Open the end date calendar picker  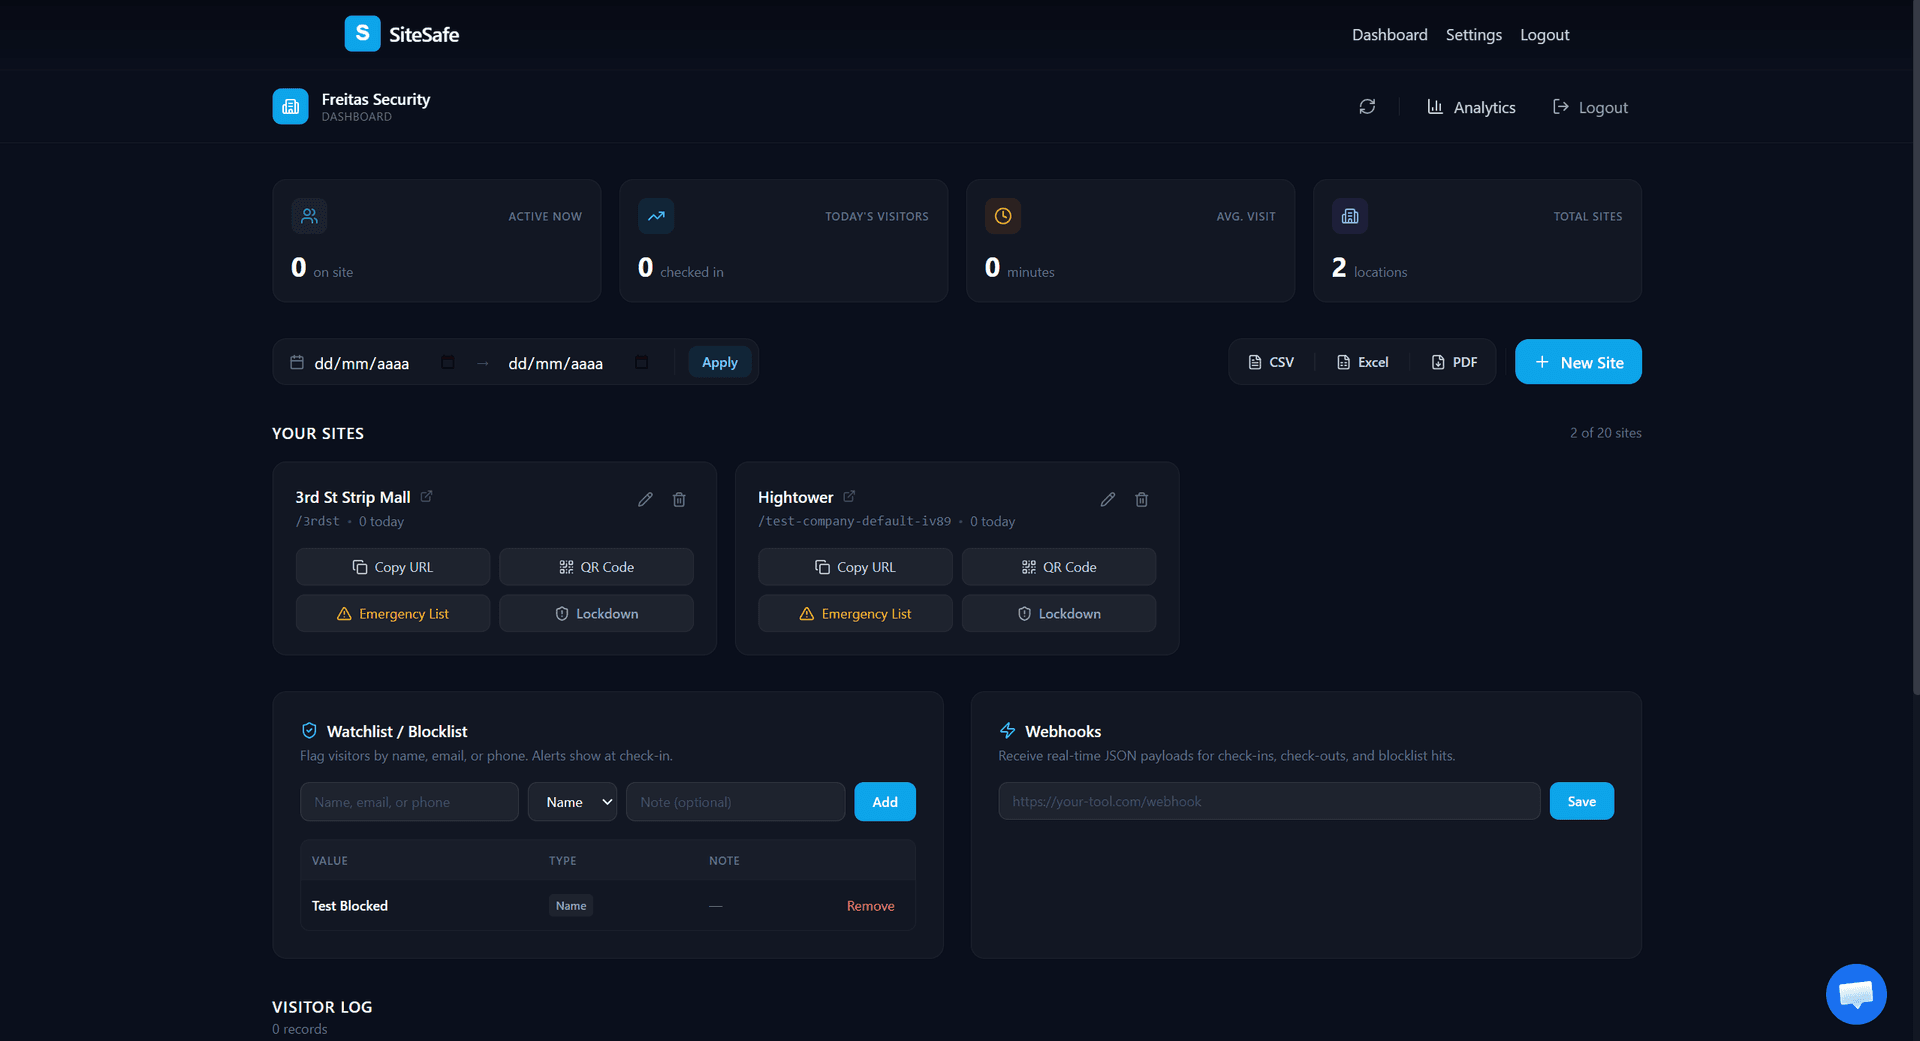click(642, 362)
